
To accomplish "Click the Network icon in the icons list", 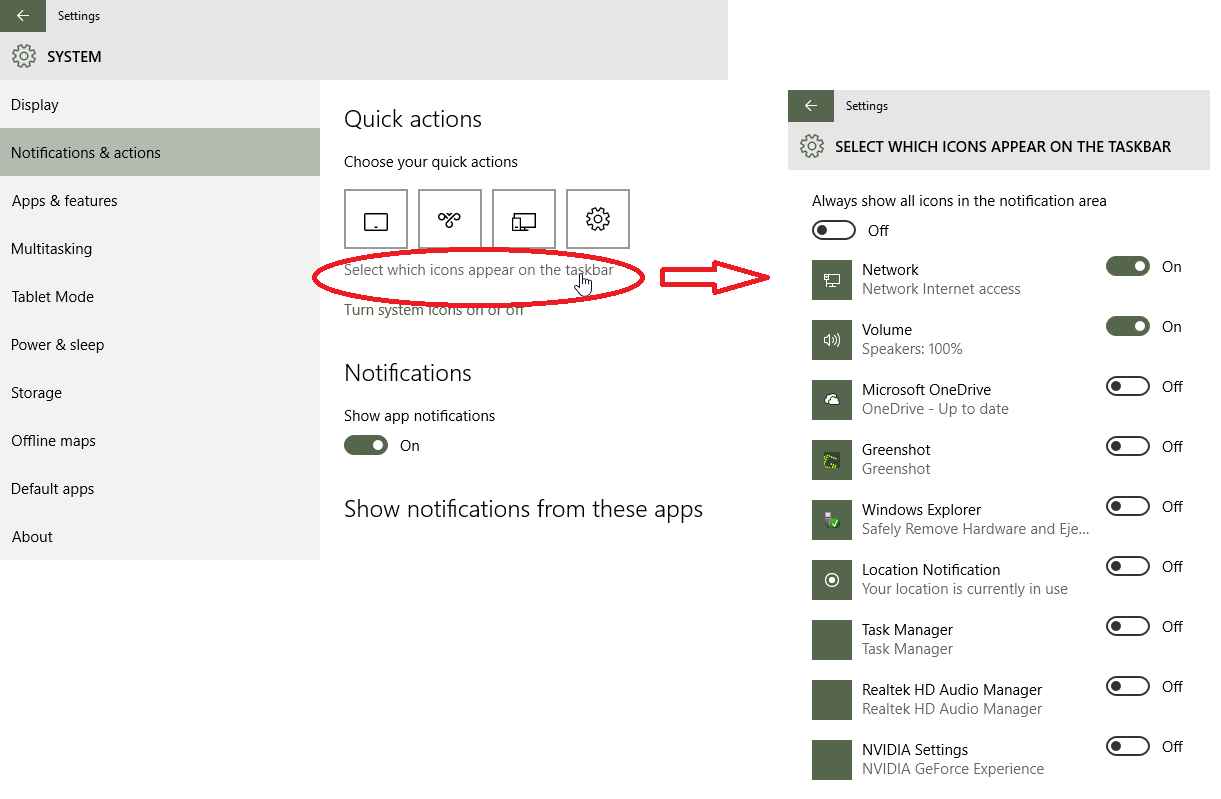I will click(x=832, y=280).
